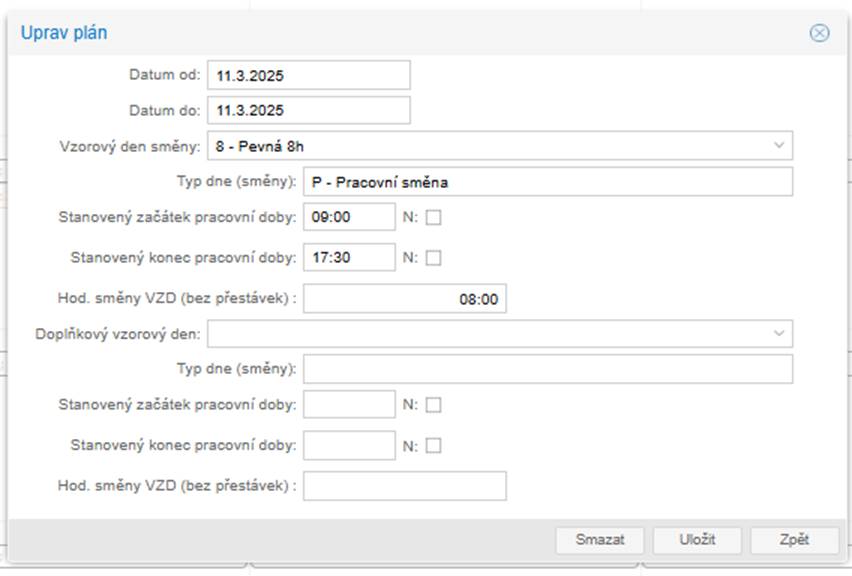Click the empty Stanovený začátek pracovní doby field
852x576 pixels.
(349, 405)
